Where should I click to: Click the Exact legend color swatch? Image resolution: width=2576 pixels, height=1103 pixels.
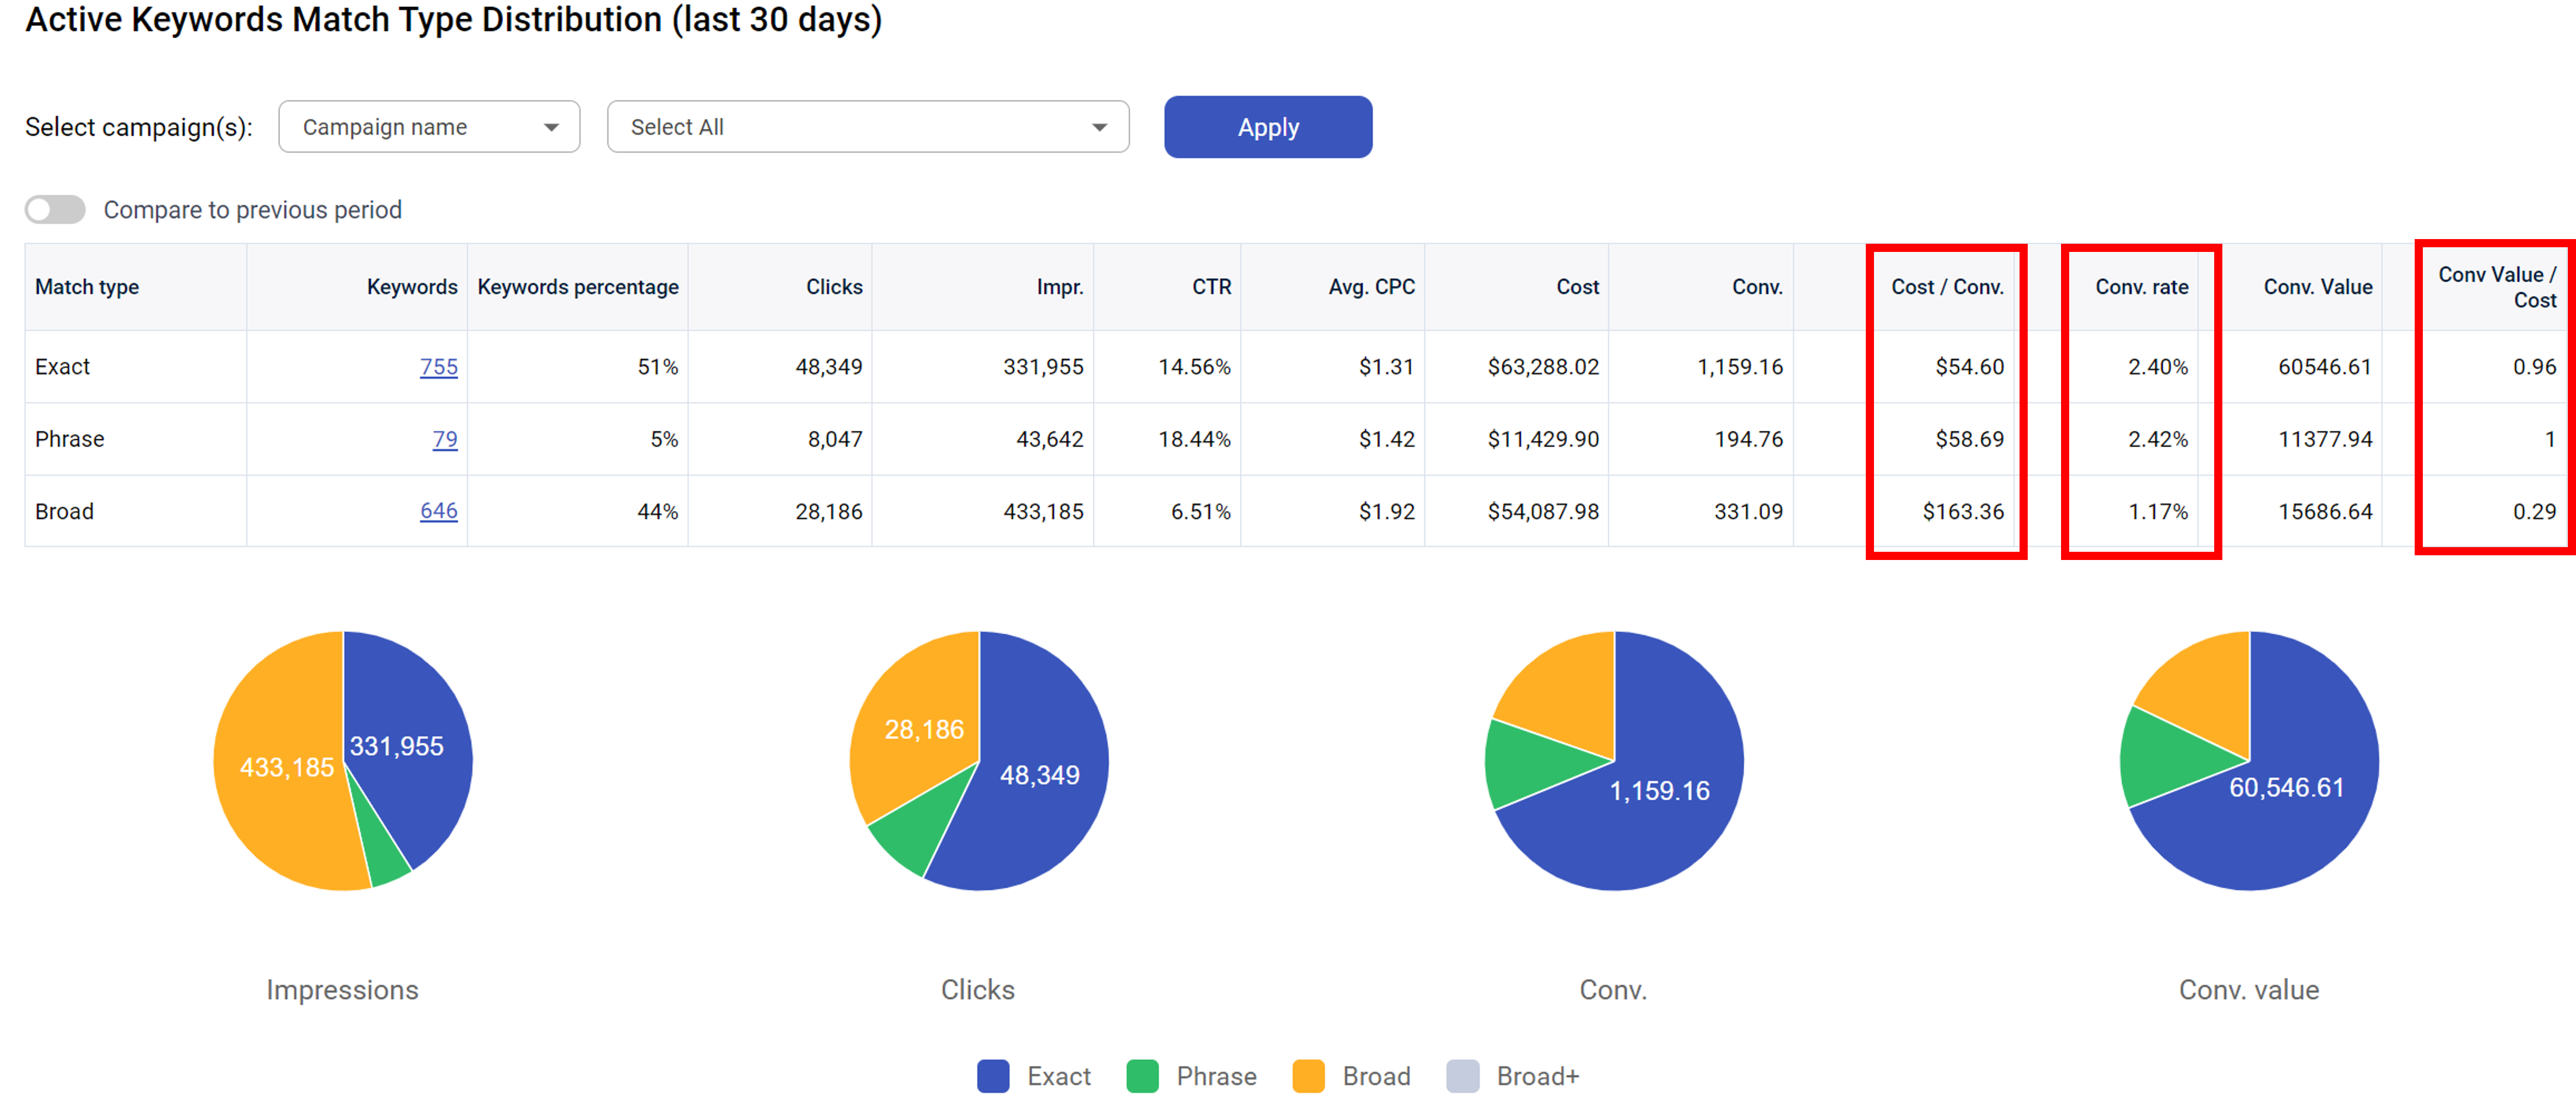(993, 1076)
